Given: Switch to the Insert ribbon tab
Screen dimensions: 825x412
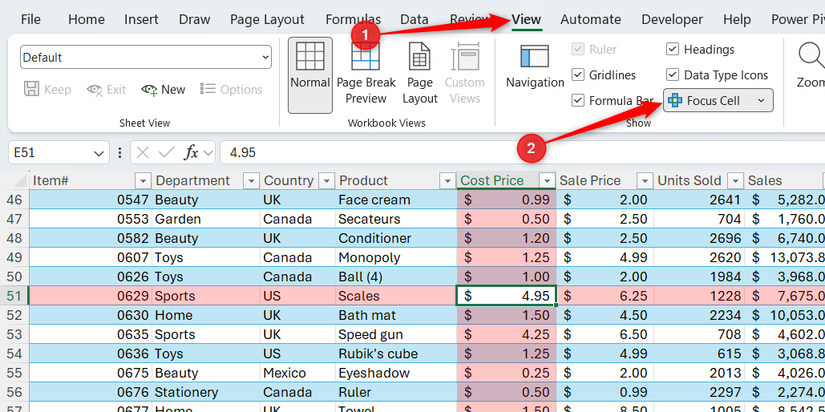Looking at the screenshot, I should (x=141, y=19).
